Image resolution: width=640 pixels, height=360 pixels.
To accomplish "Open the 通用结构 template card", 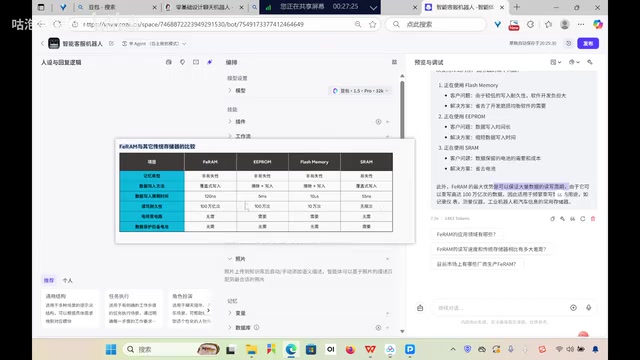I will point(70,308).
